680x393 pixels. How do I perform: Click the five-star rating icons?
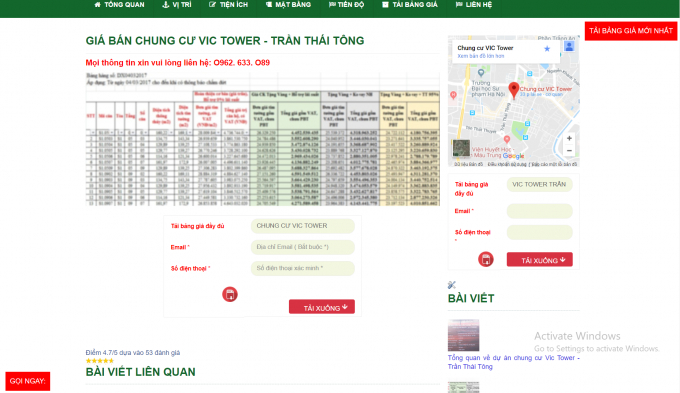pos(100,361)
